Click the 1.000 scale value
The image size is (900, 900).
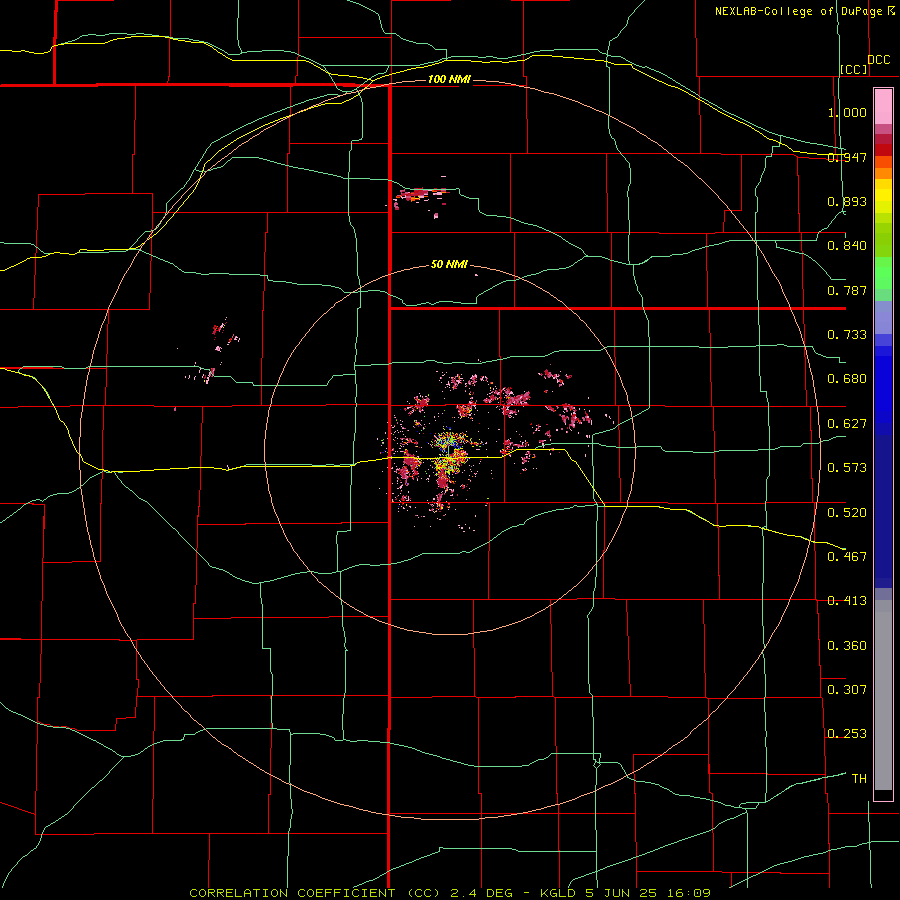coord(847,112)
